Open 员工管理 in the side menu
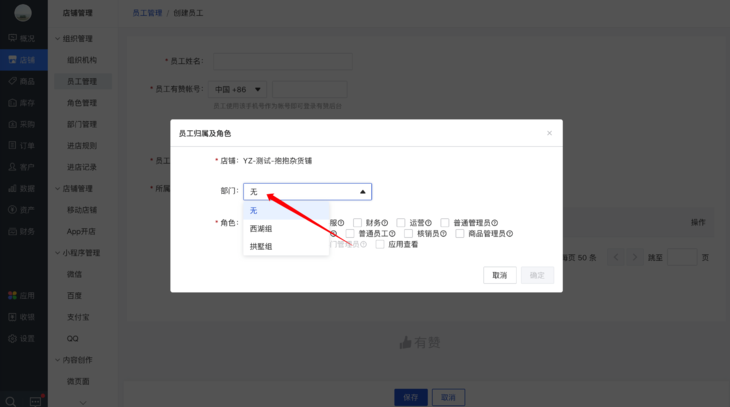This screenshot has height=407, width=730. (82, 81)
